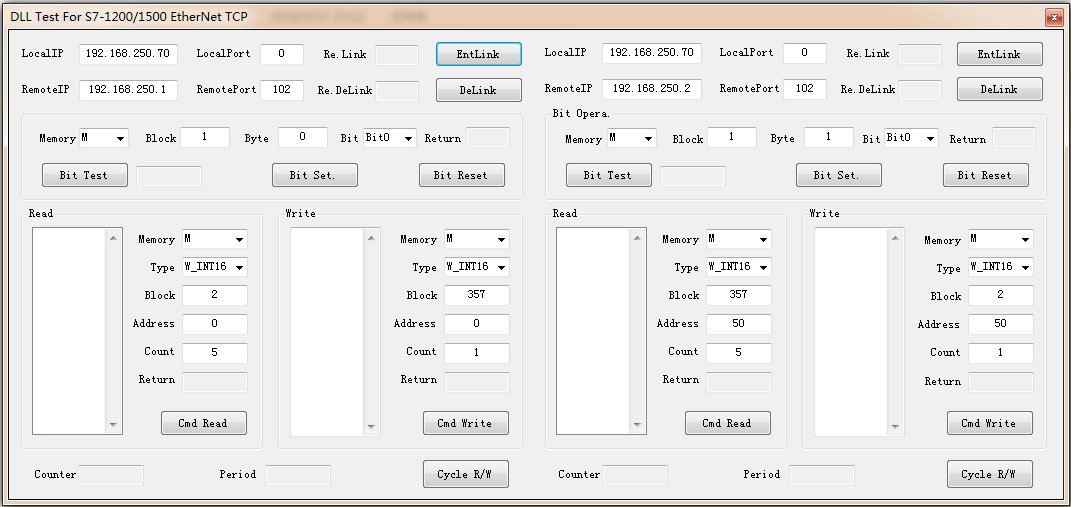This screenshot has width=1071, height=507.
Task: Click Bit Reset in the Bit Opera. group
Action: tap(985, 175)
